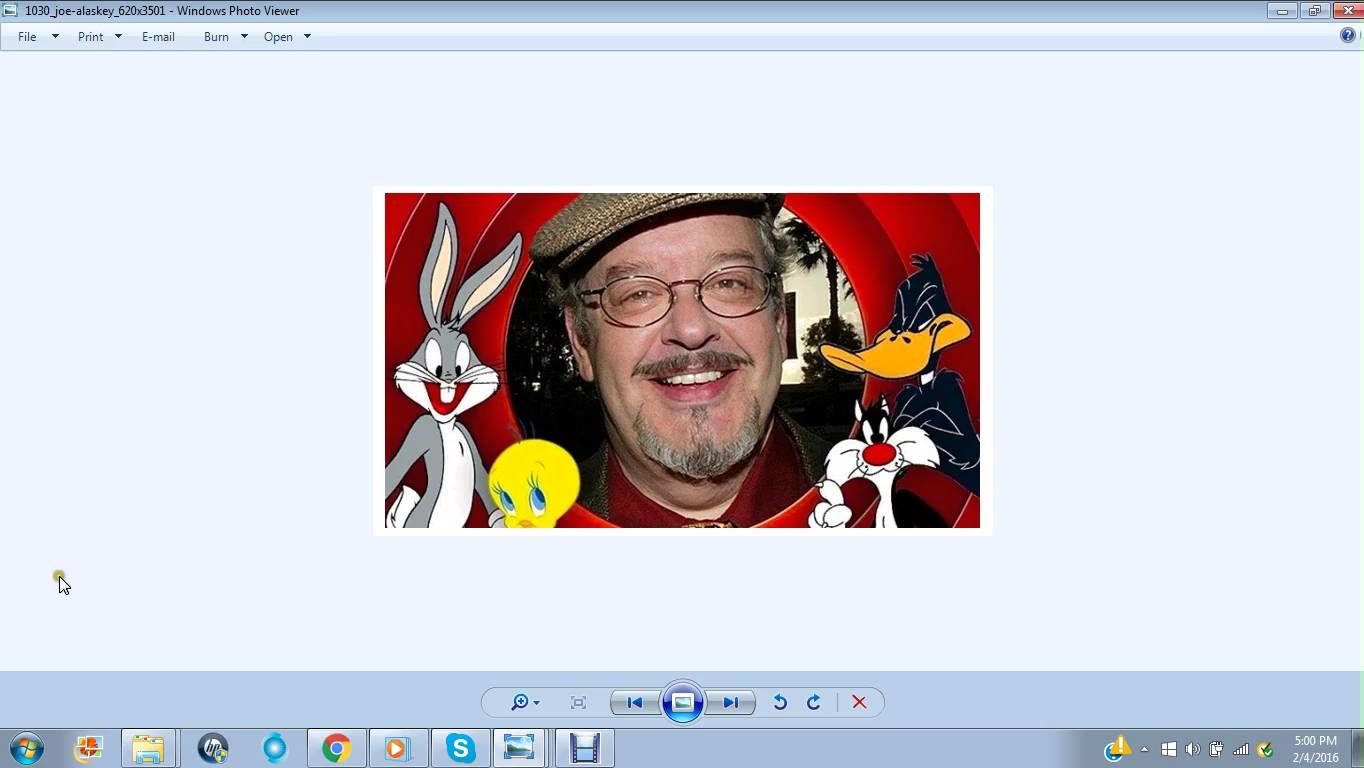Screen dimensions: 1364x768
Task: Open File Explorer from the taskbar
Action: pos(148,748)
